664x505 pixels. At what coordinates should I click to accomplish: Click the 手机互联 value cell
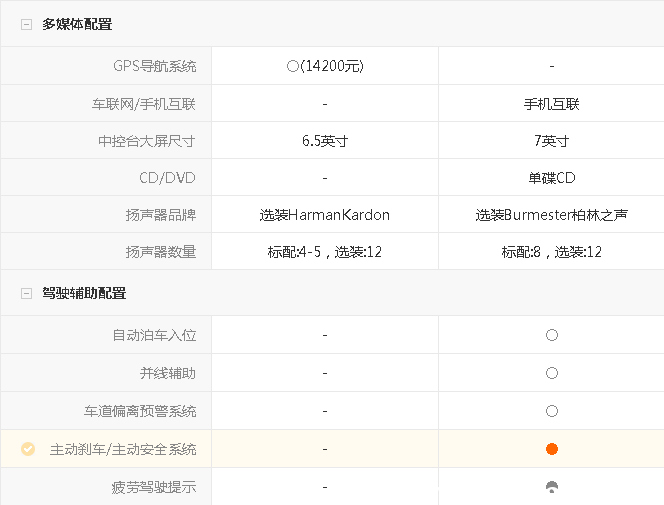(551, 104)
